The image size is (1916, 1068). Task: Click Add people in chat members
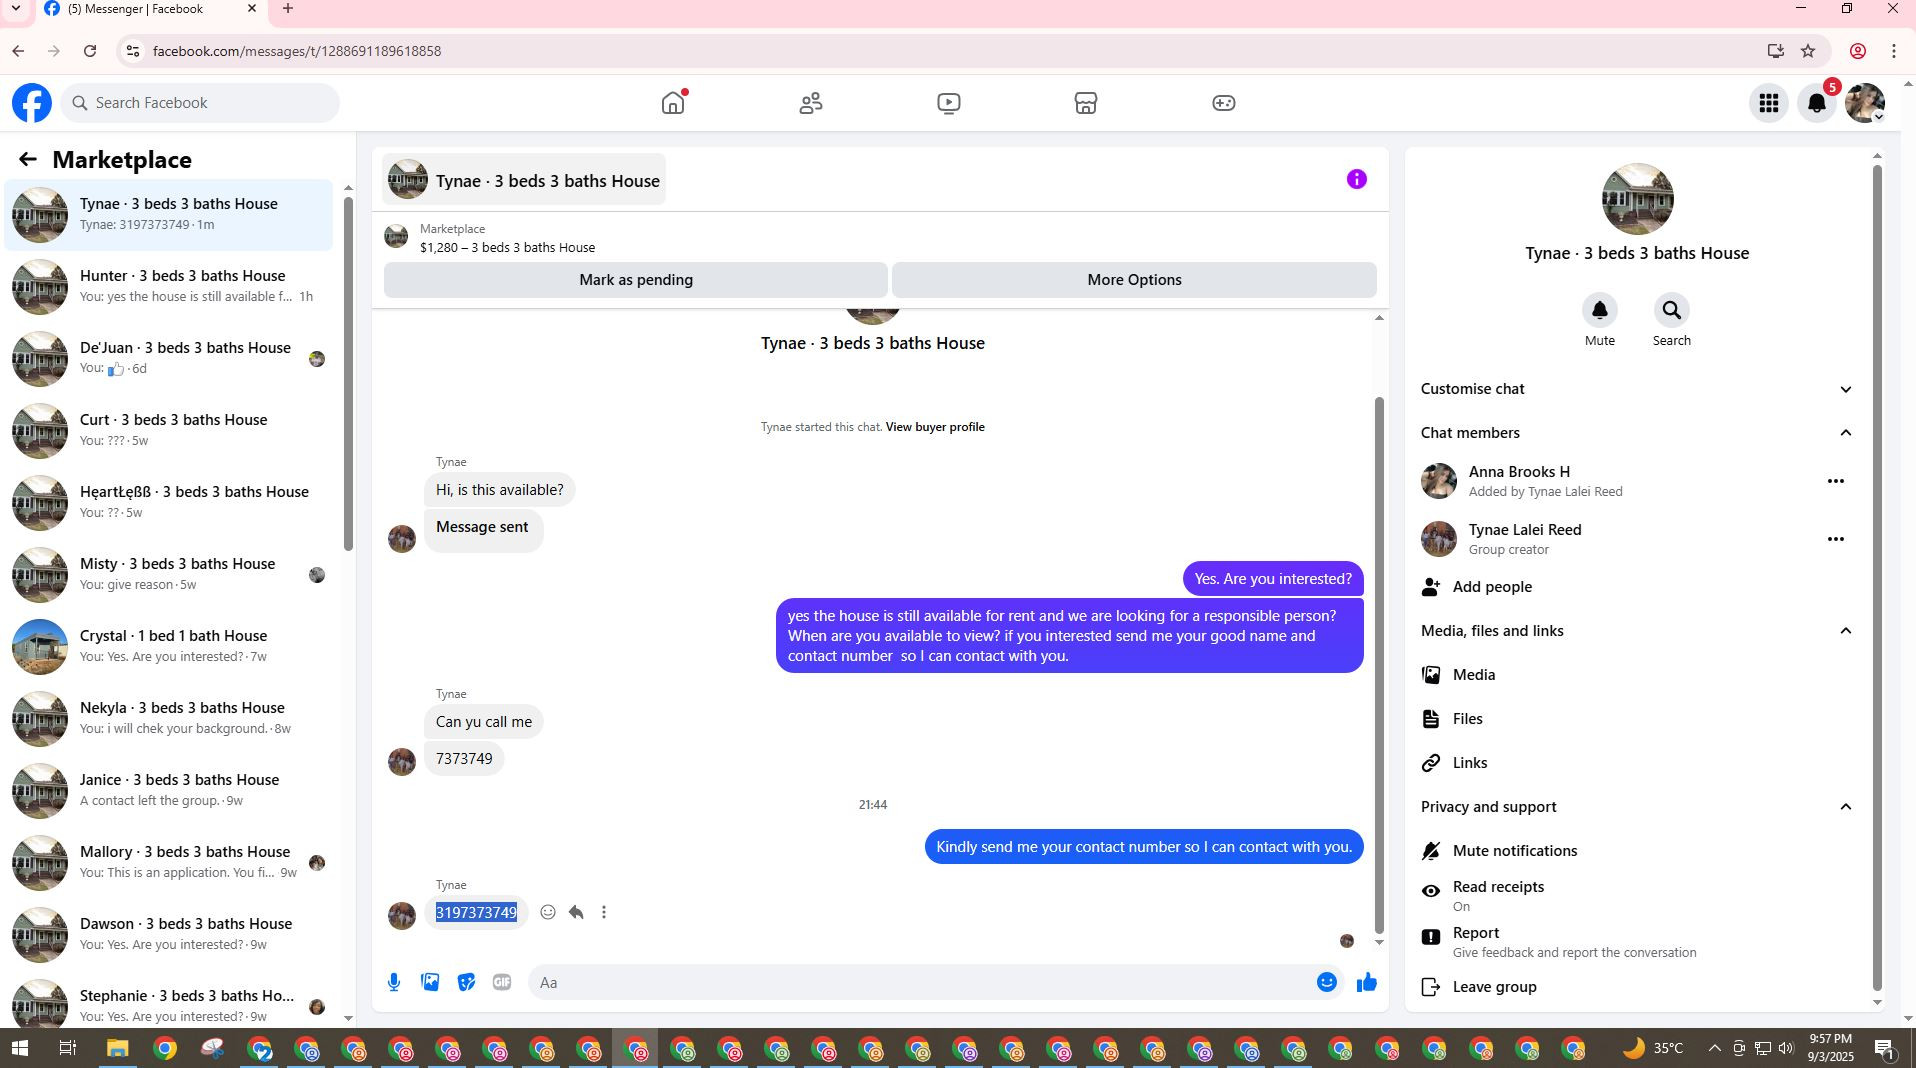[x=1492, y=588]
